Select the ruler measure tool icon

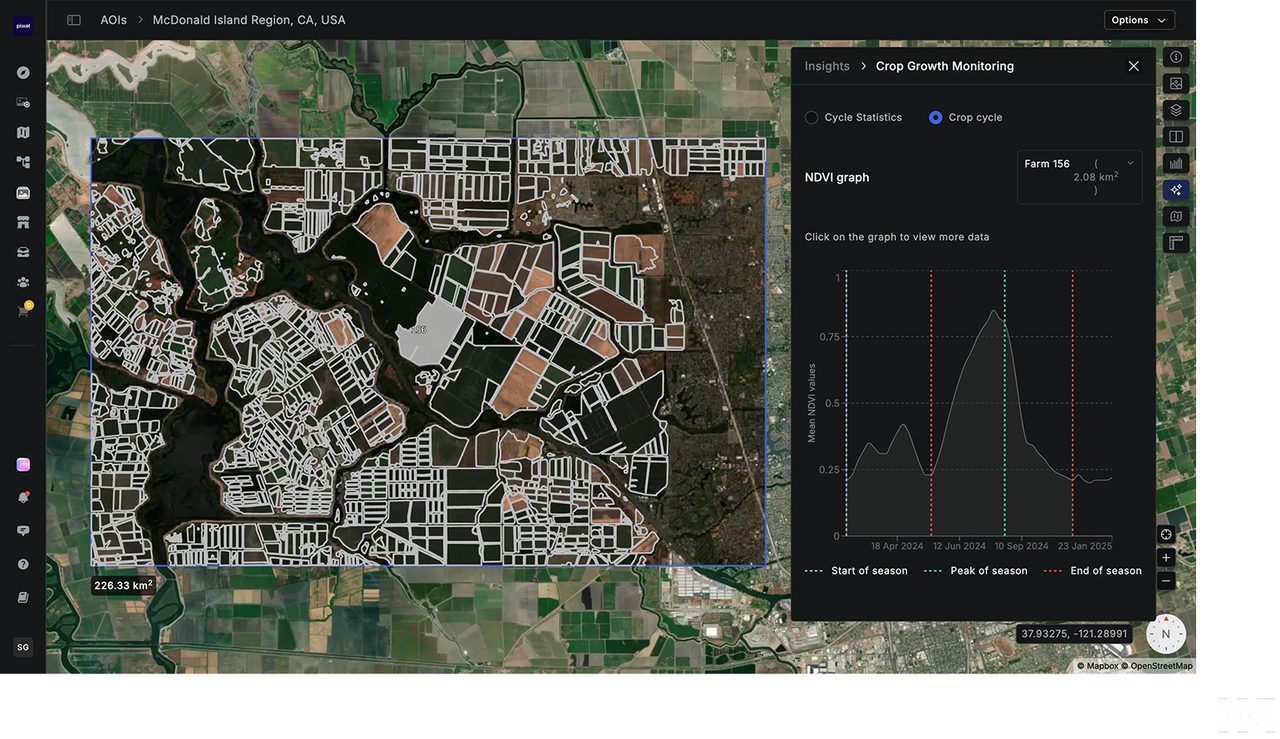coord(1176,243)
